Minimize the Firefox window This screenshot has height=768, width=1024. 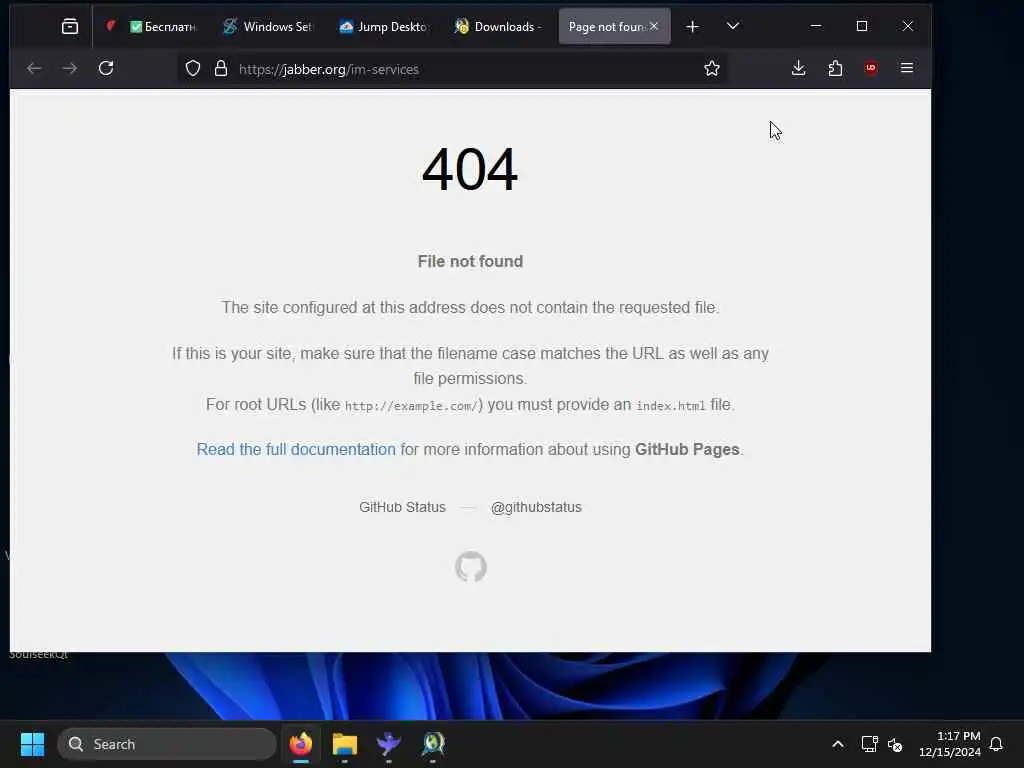816,26
